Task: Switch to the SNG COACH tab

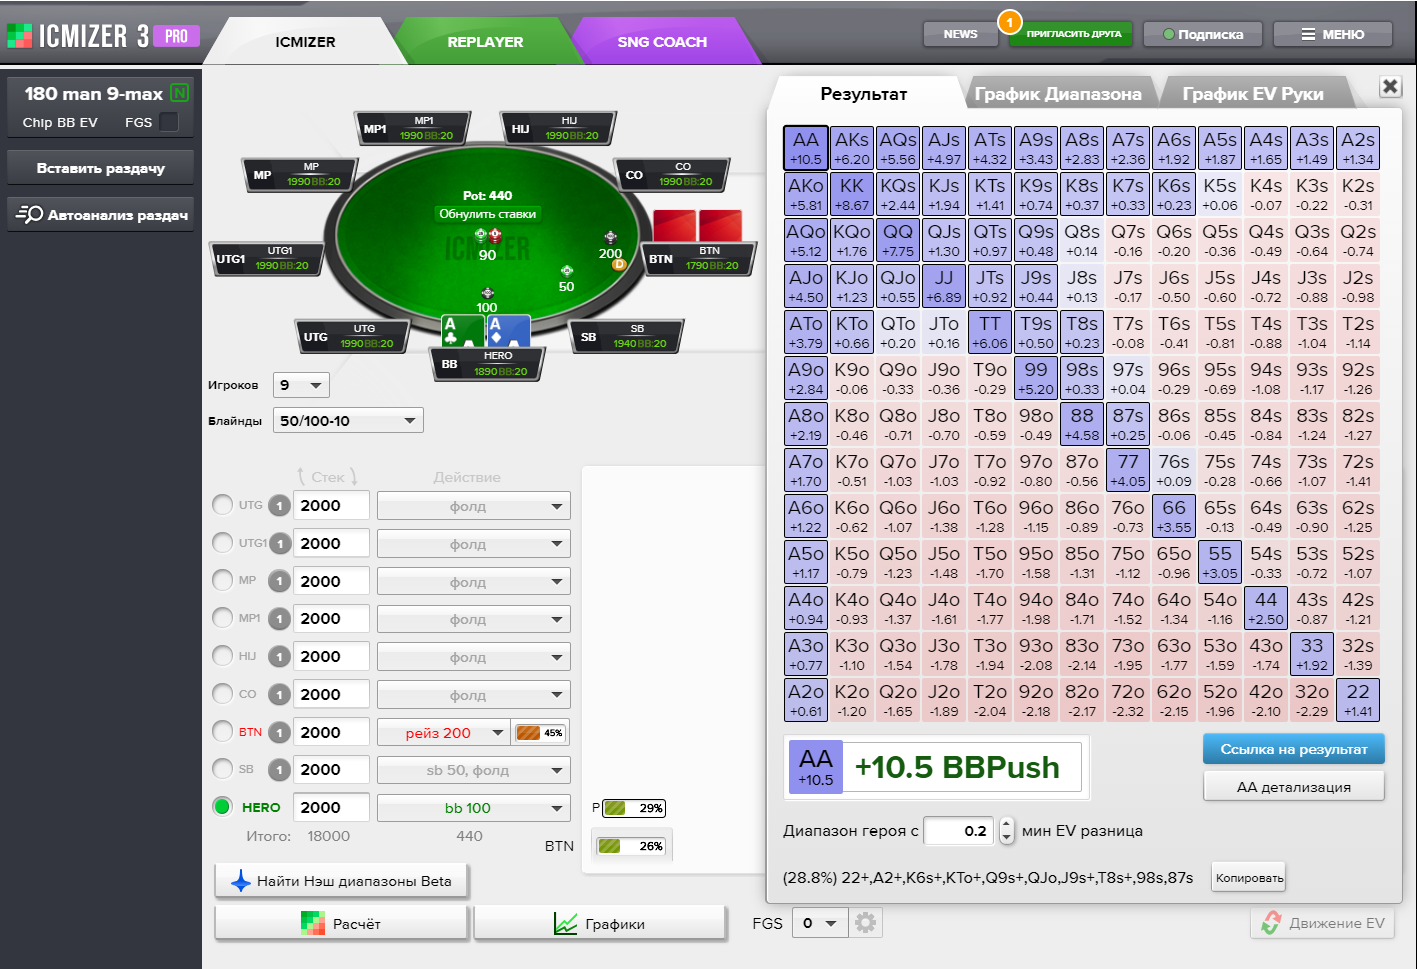Action: [662, 42]
